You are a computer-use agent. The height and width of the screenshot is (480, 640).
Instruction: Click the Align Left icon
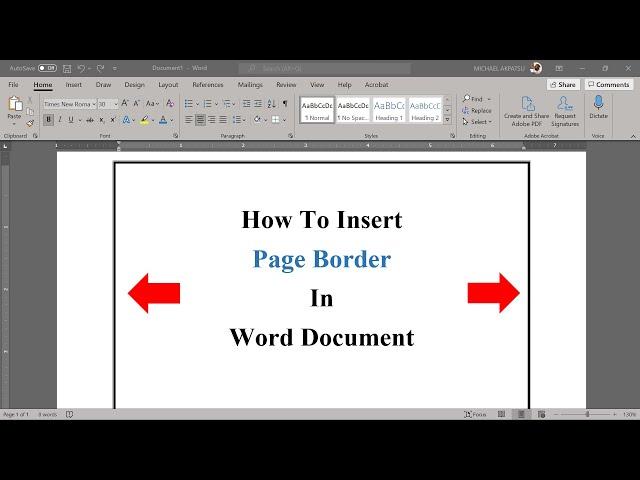pyautogui.click(x=189, y=120)
